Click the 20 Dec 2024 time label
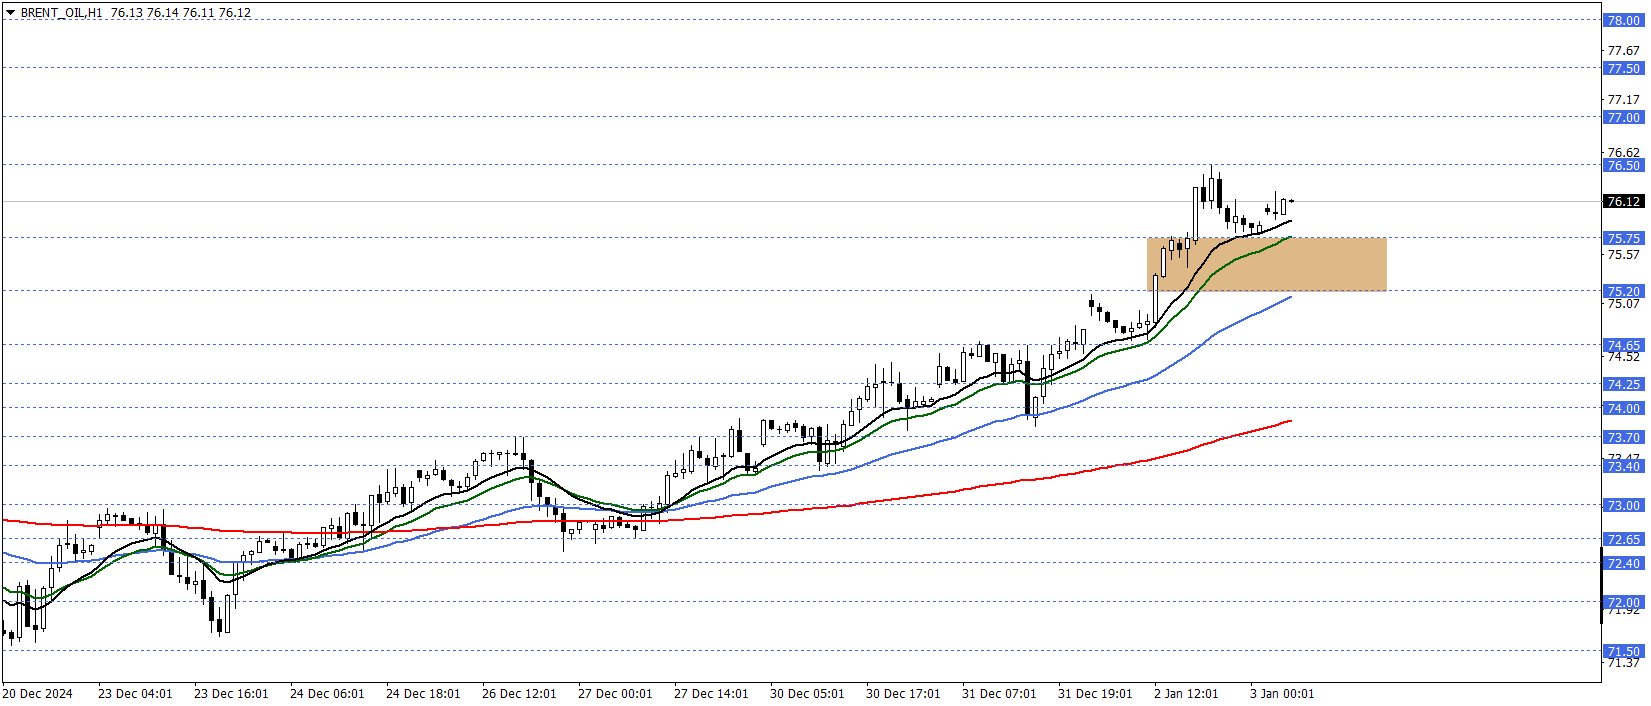The image size is (1651, 706). click(38, 693)
